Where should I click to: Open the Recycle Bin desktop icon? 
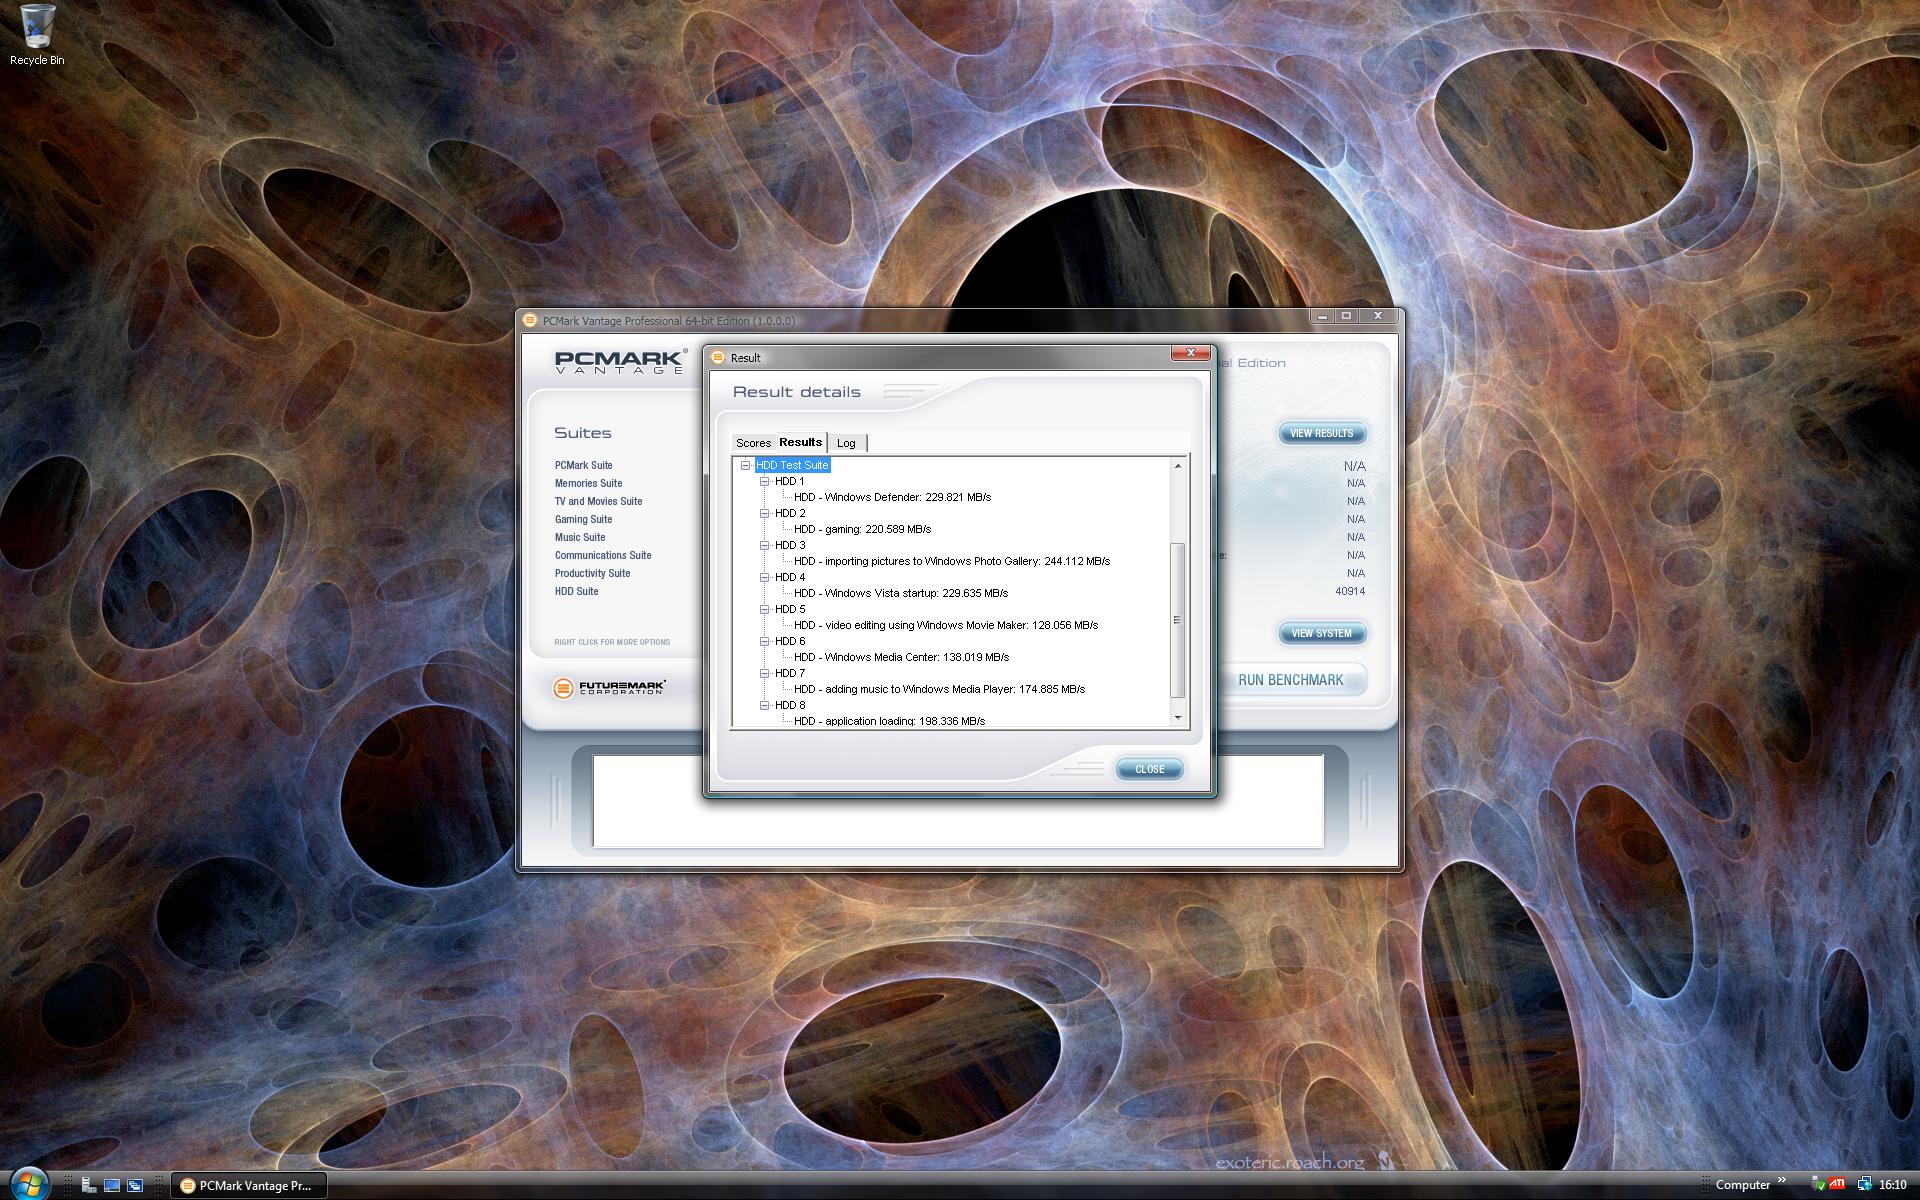pyautogui.click(x=37, y=35)
